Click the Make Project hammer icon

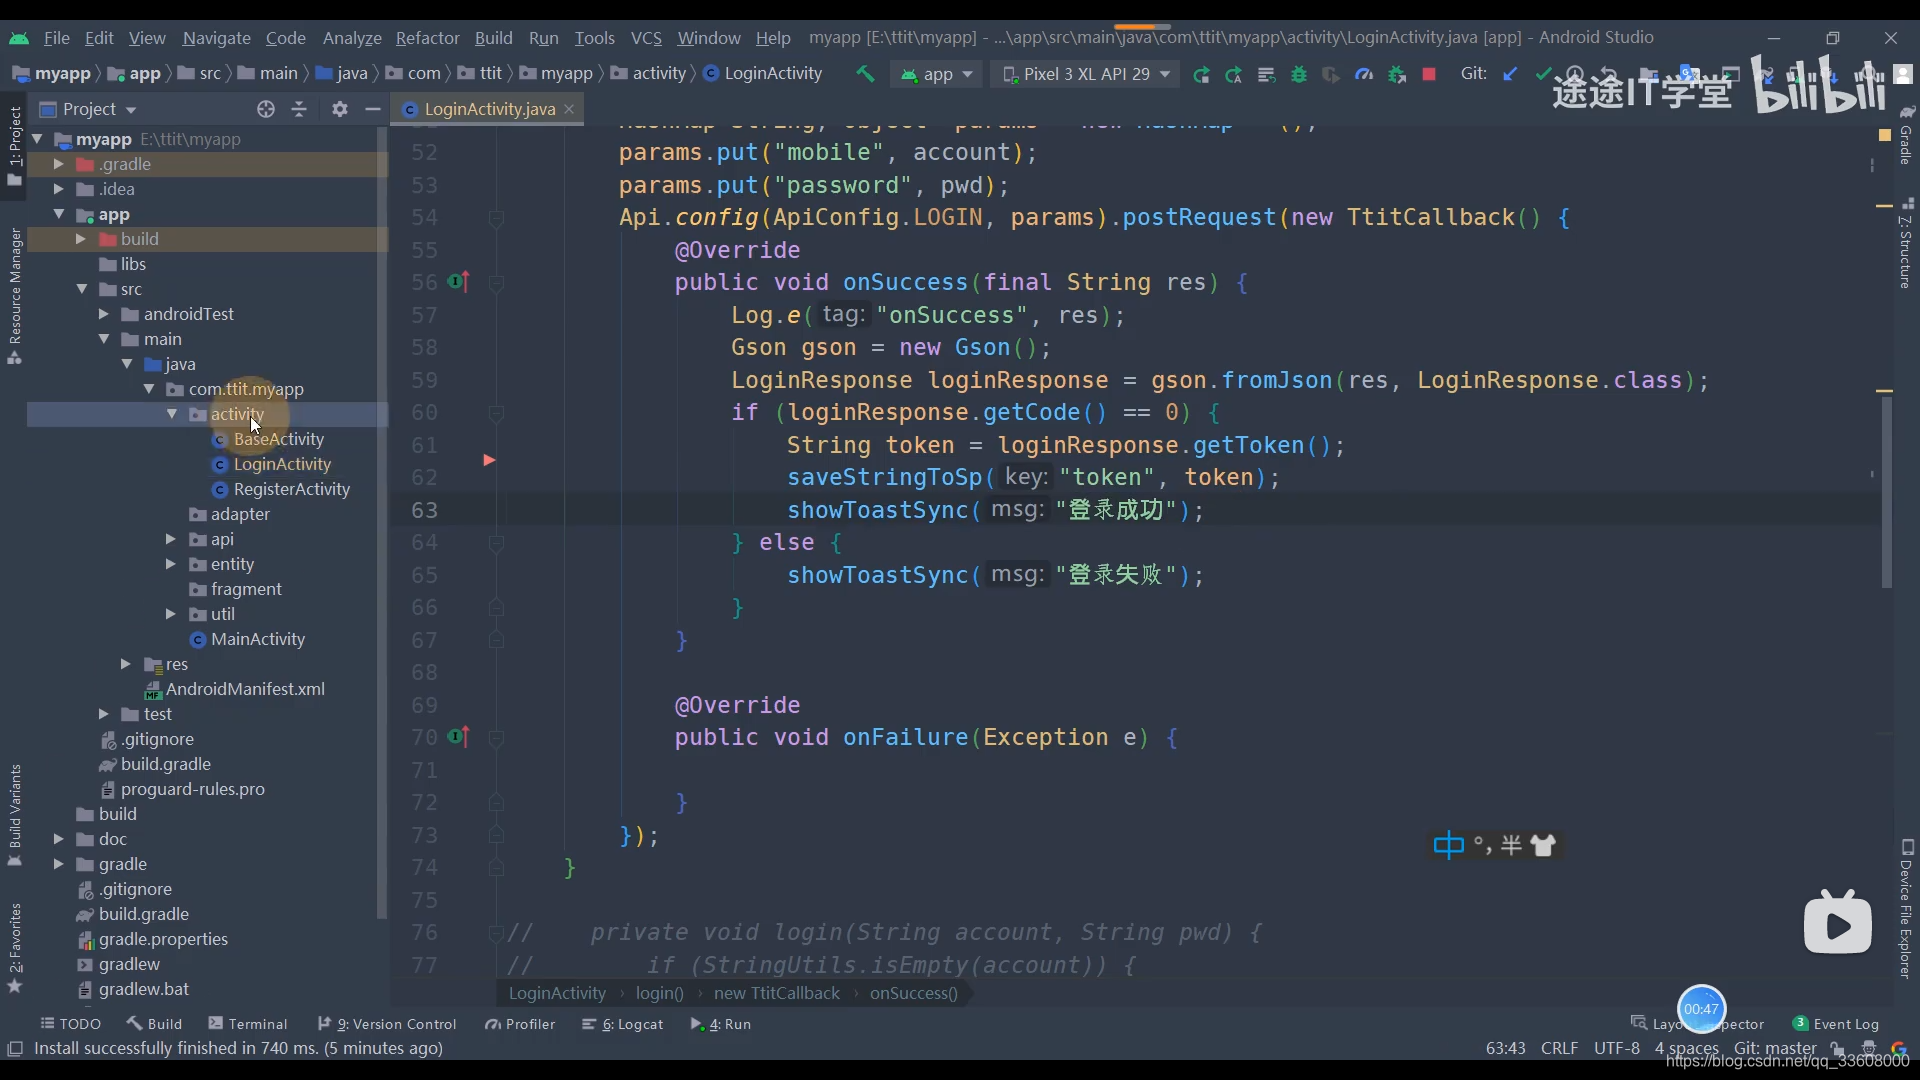click(865, 74)
